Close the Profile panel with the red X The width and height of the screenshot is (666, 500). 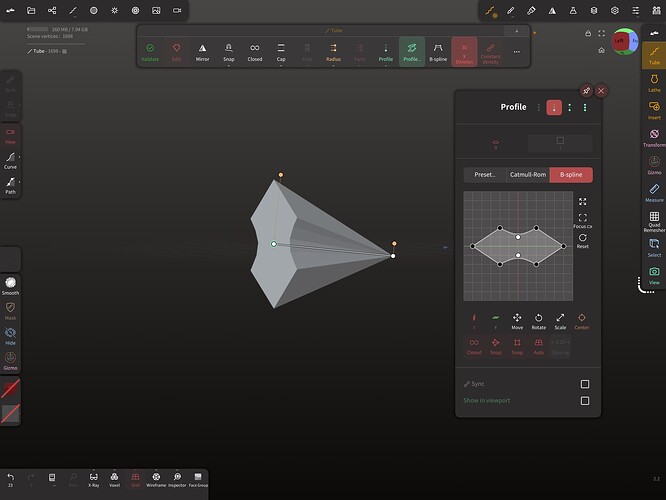coord(601,90)
